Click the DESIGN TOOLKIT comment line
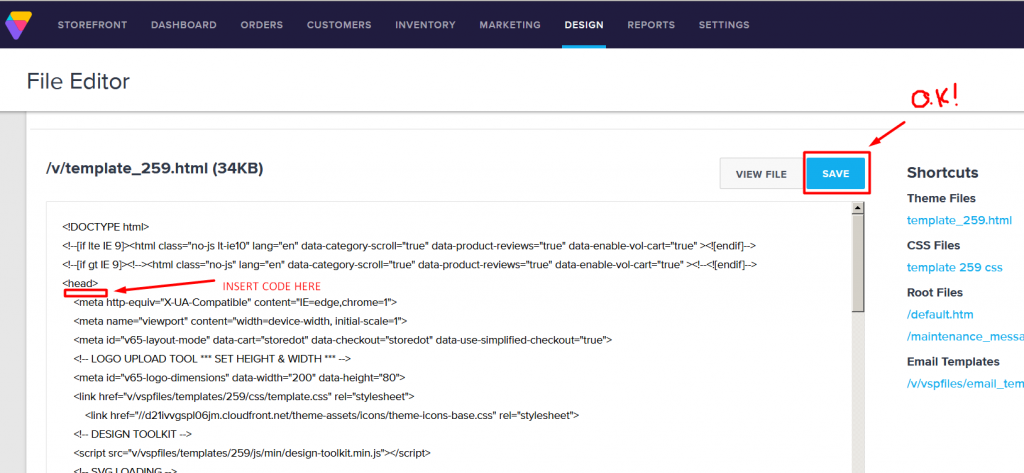 133,434
